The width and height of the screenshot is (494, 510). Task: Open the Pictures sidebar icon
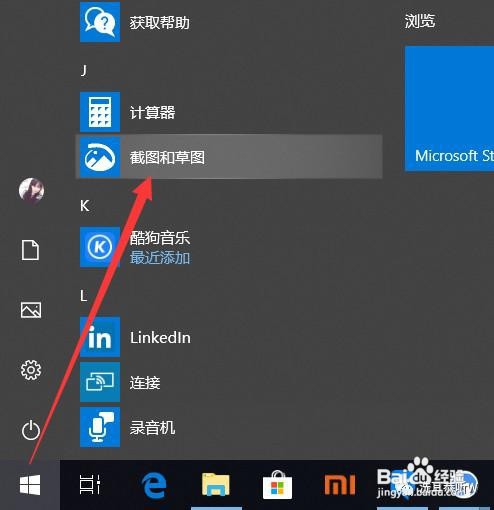click(x=31, y=310)
